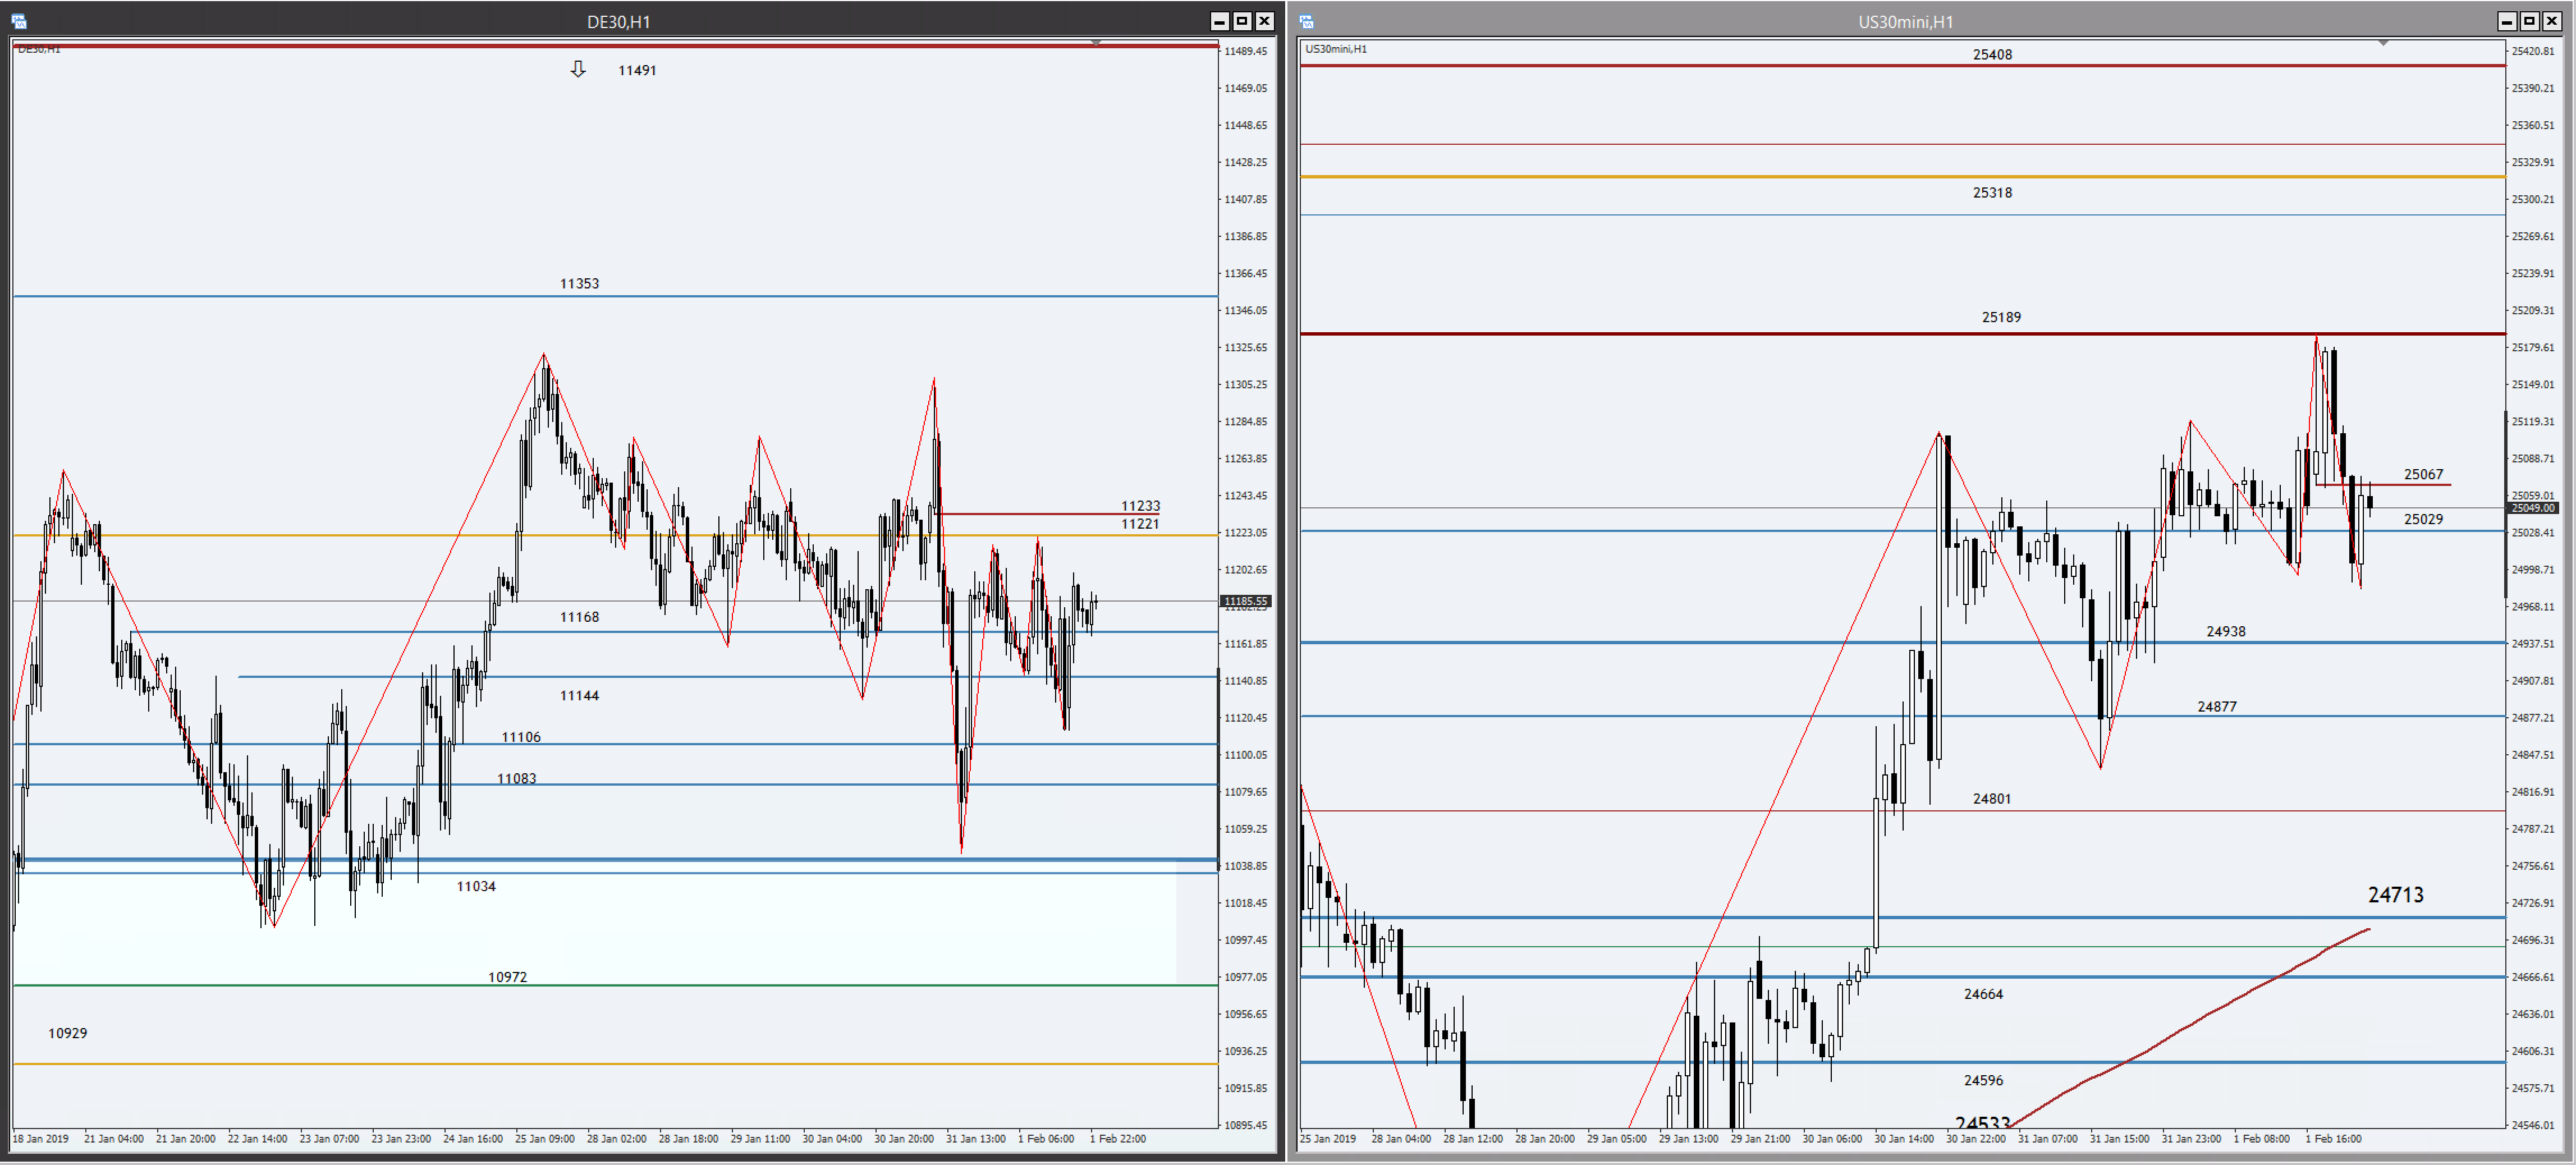Click the US30mini,H1 symbol caption inside chart

[x=1335, y=49]
